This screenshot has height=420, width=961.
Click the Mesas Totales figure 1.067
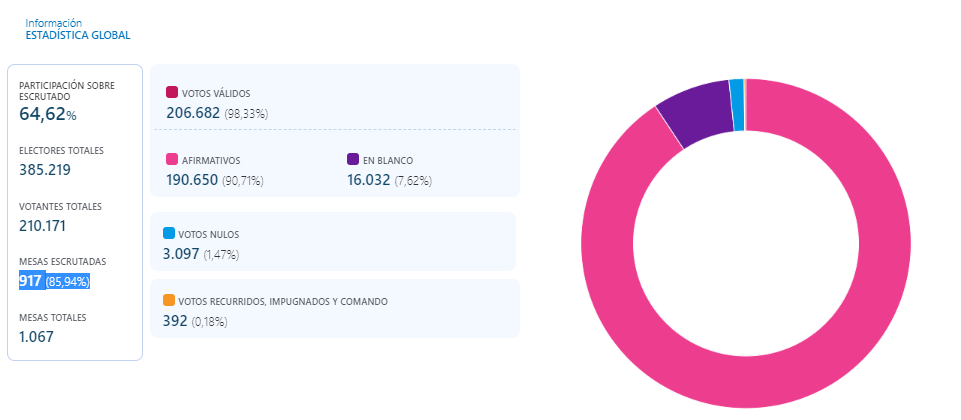[x=36, y=336]
